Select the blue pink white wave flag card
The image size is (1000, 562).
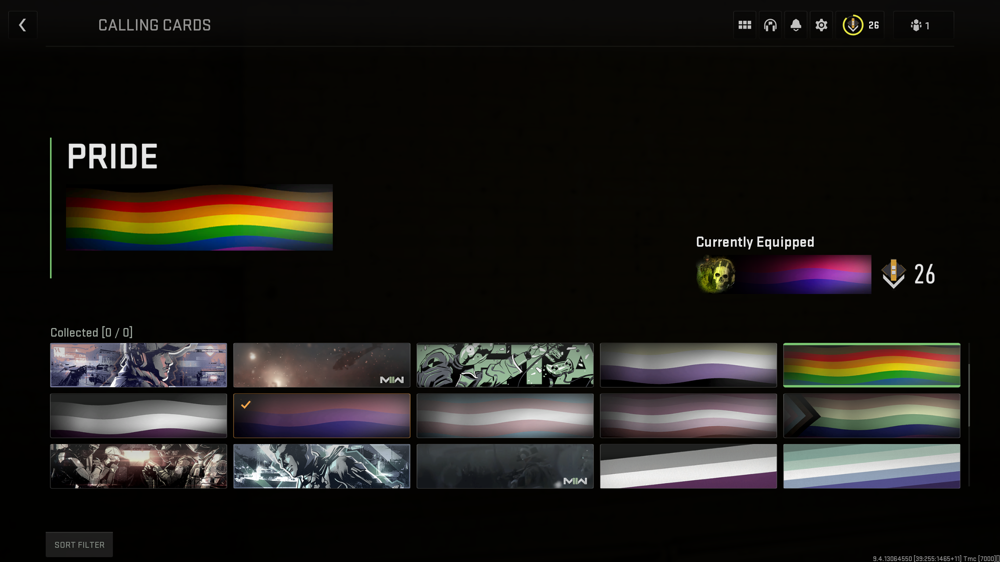(505, 415)
